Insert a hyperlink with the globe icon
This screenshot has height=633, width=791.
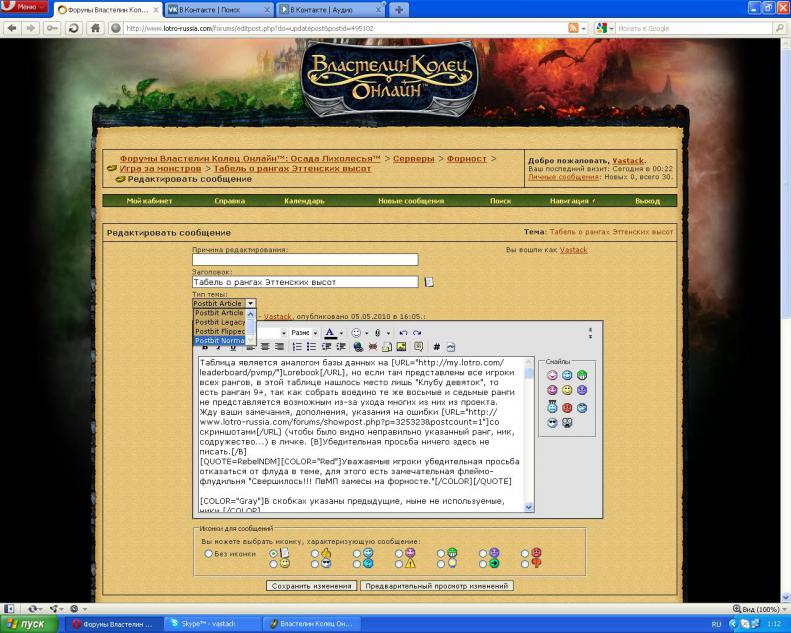pyautogui.click(x=358, y=347)
